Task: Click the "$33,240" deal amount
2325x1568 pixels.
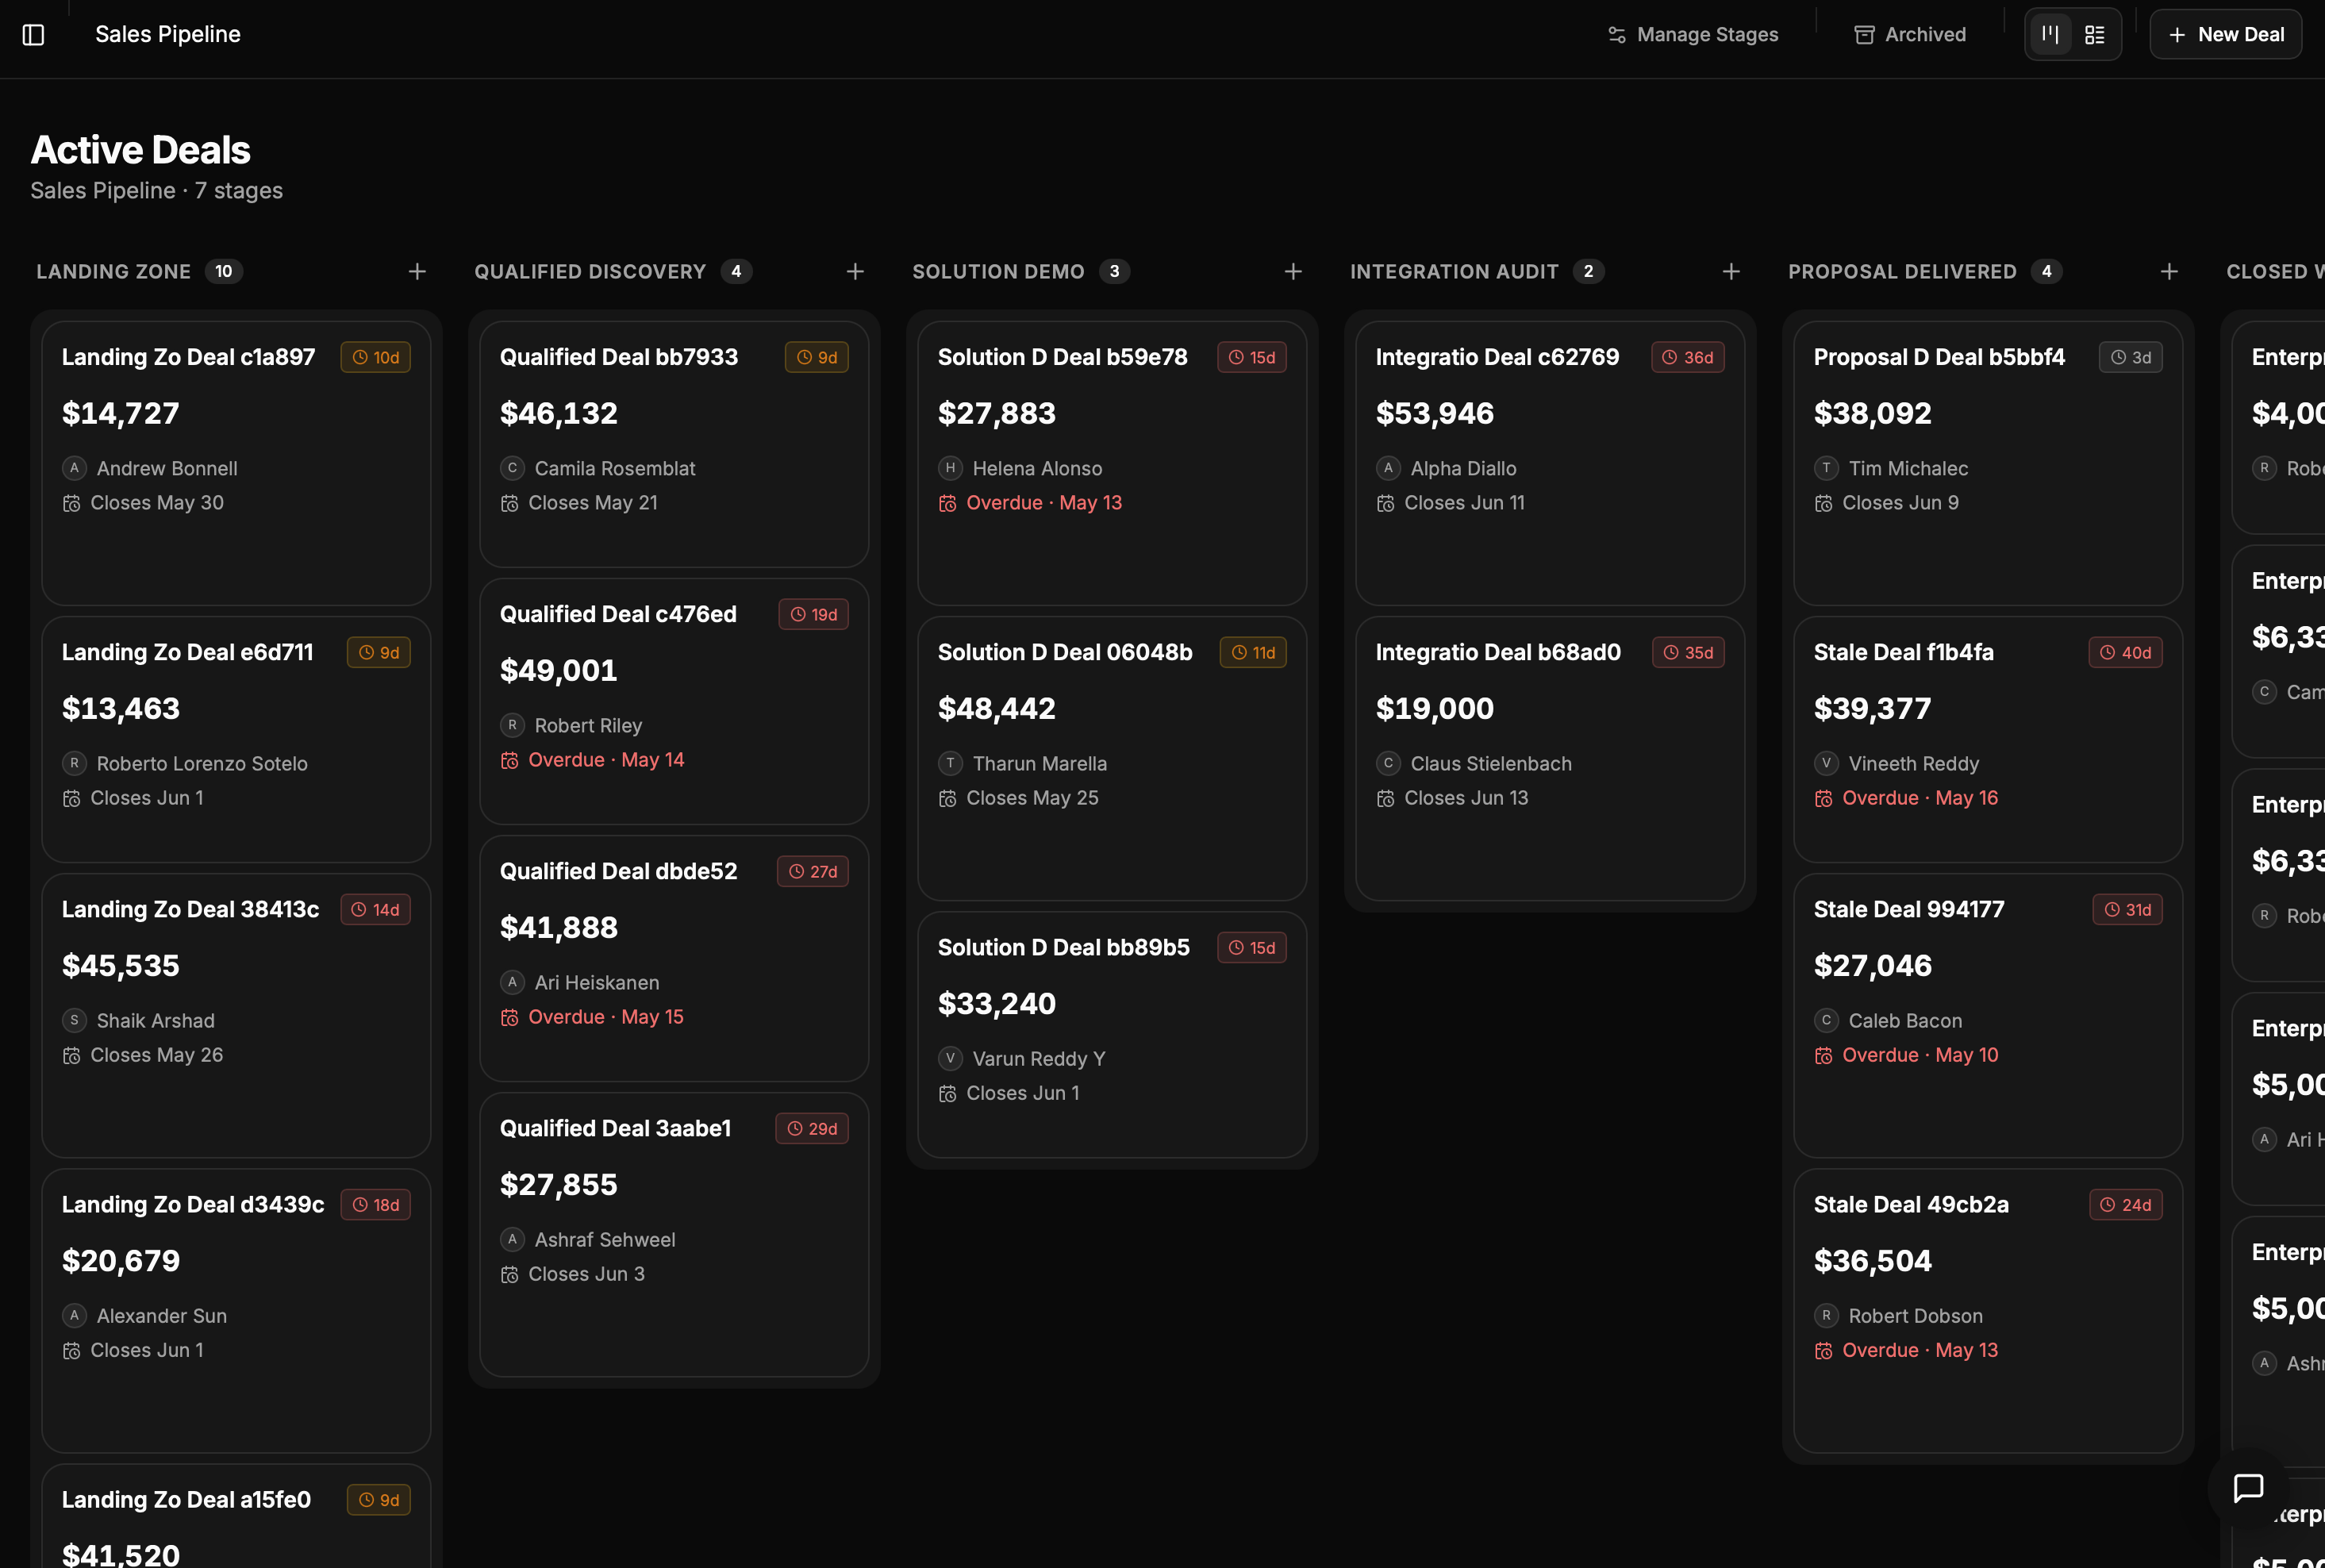Action: [997, 1003]
